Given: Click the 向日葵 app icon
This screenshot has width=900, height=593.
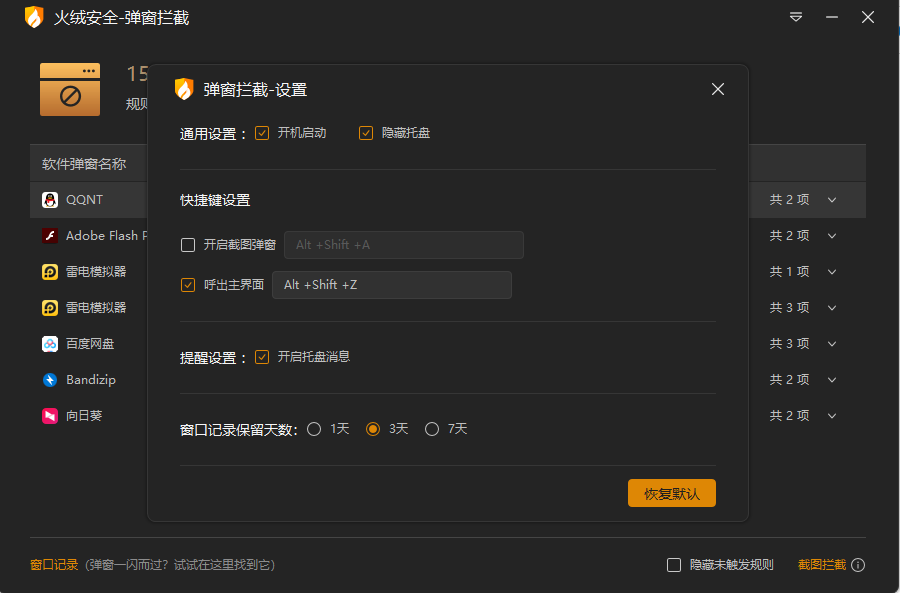Looking at the screenshot, I should pos(50,416).
